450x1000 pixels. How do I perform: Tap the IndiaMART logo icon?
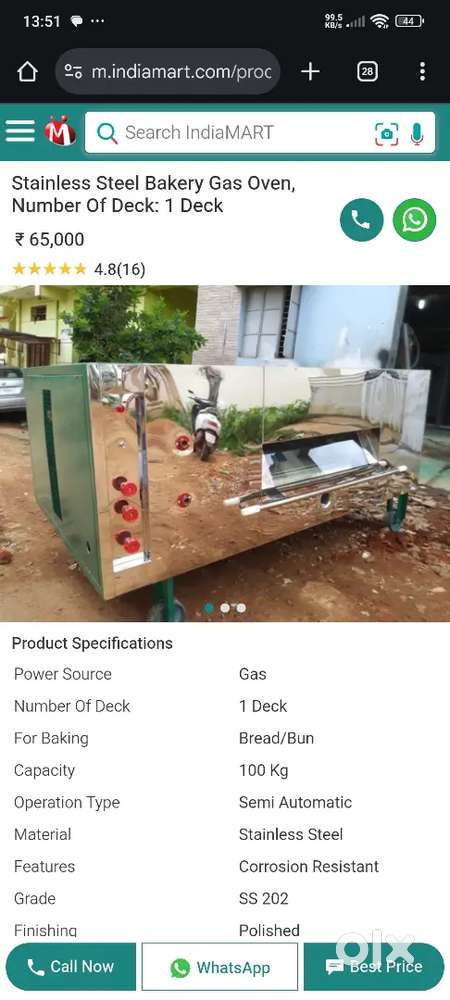click(x=61, y=131)
